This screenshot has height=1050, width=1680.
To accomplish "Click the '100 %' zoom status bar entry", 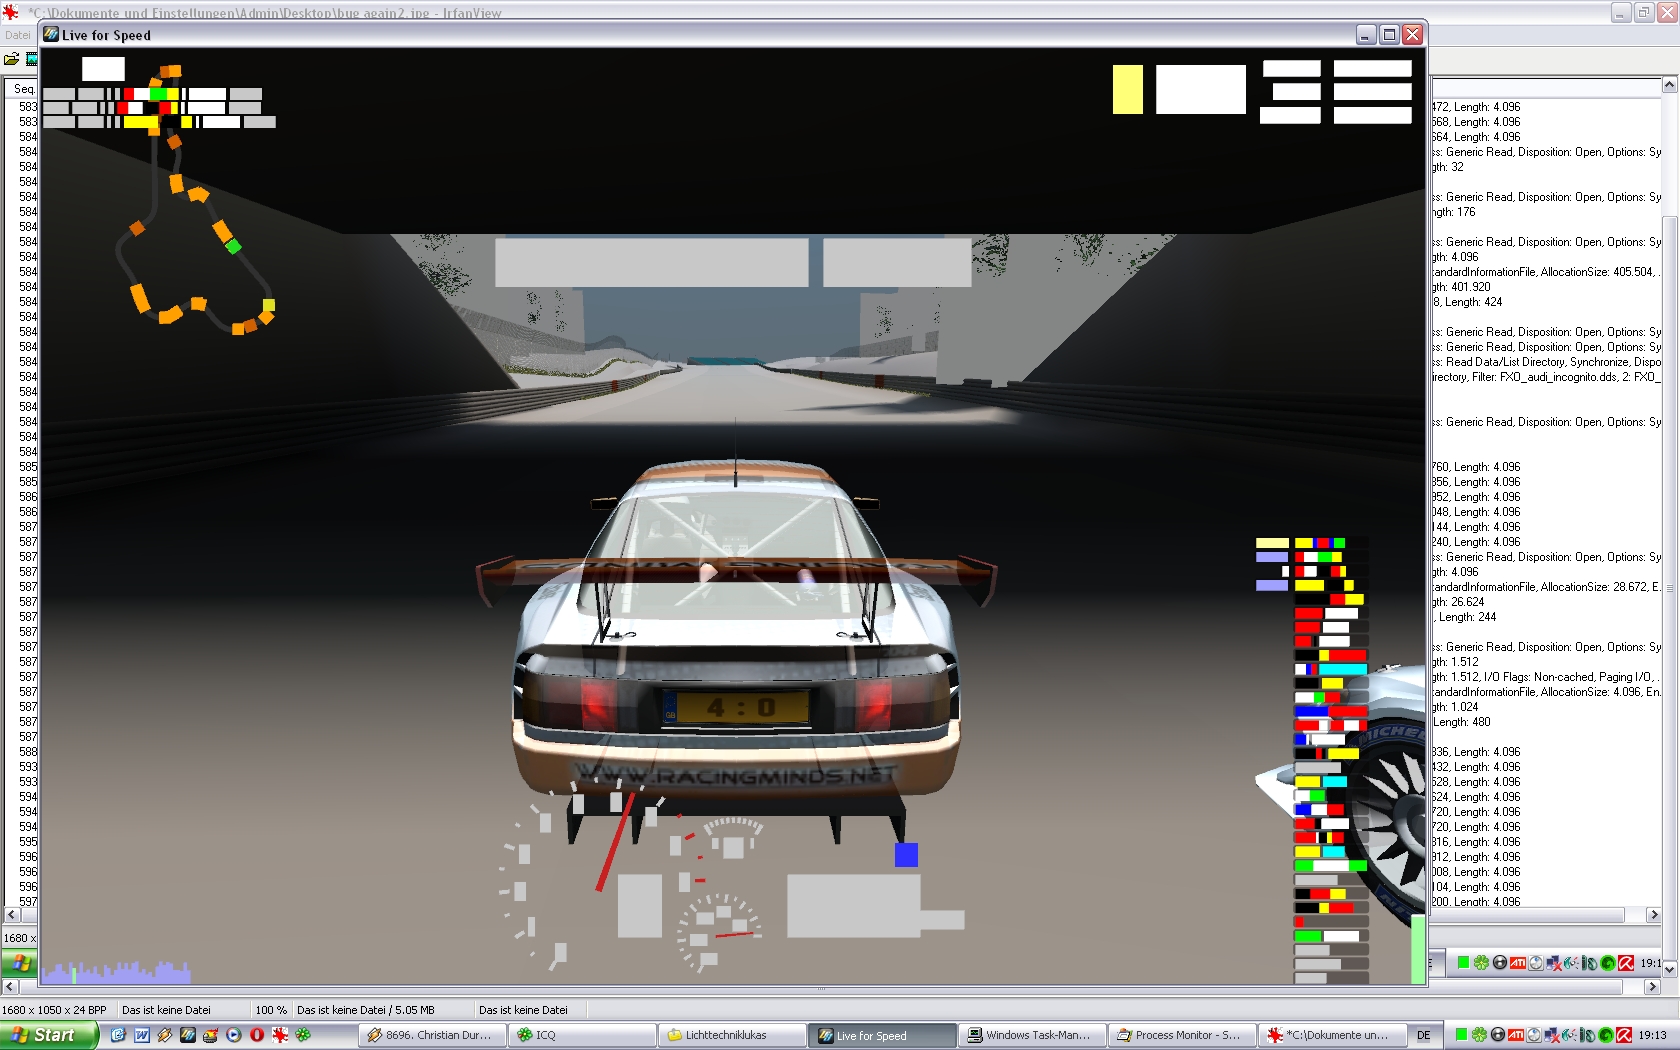I will (x=271, y=1010).
